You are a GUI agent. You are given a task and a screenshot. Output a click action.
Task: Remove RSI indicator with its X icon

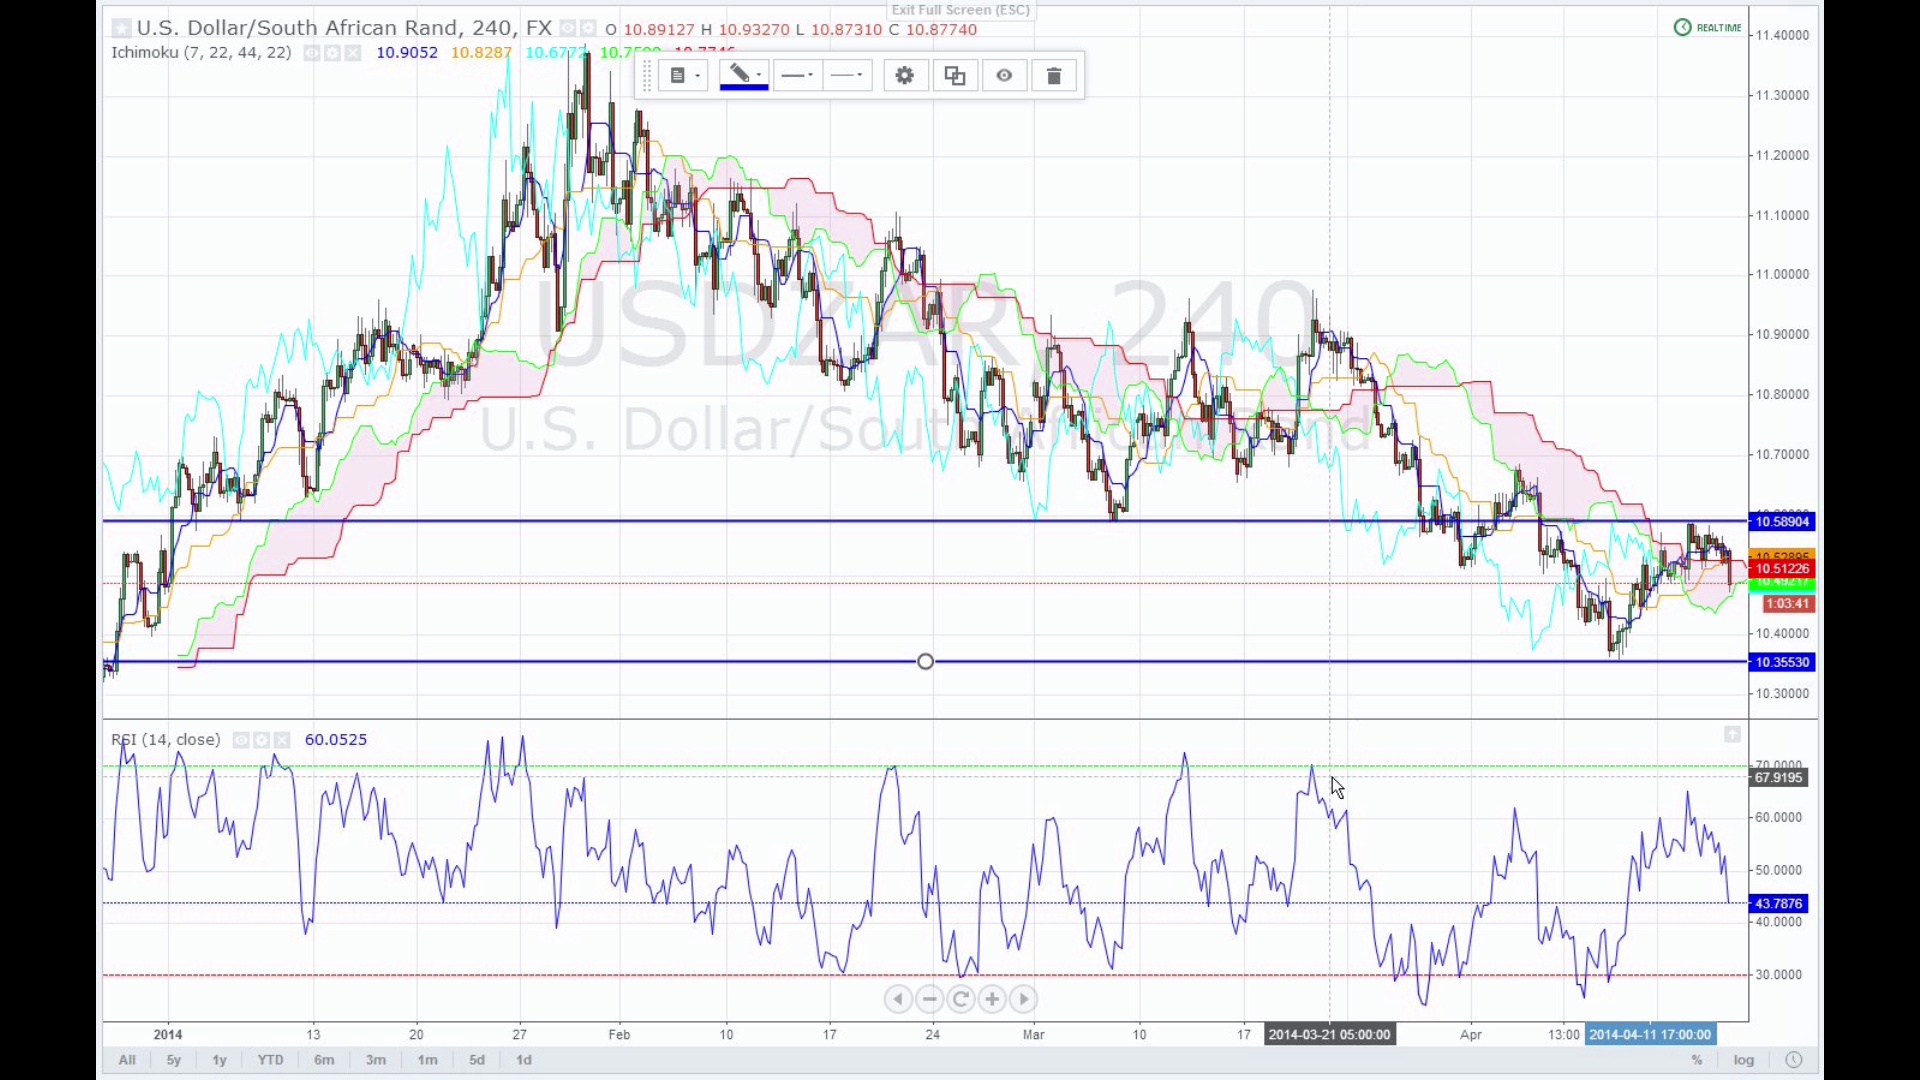[x=282, y=740]
